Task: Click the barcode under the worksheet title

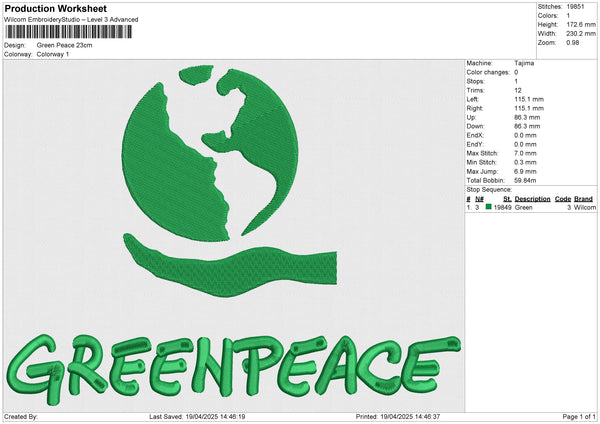Action: [x=67, y=32]
